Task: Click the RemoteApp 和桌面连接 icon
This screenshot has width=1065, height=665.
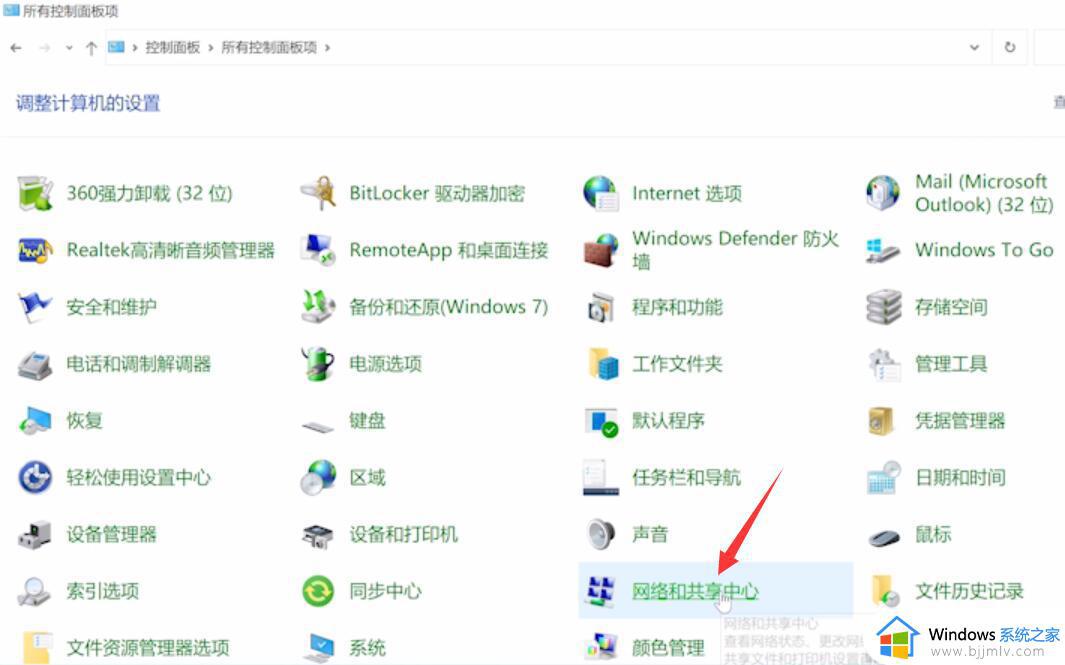Action: tap(319, 251)
